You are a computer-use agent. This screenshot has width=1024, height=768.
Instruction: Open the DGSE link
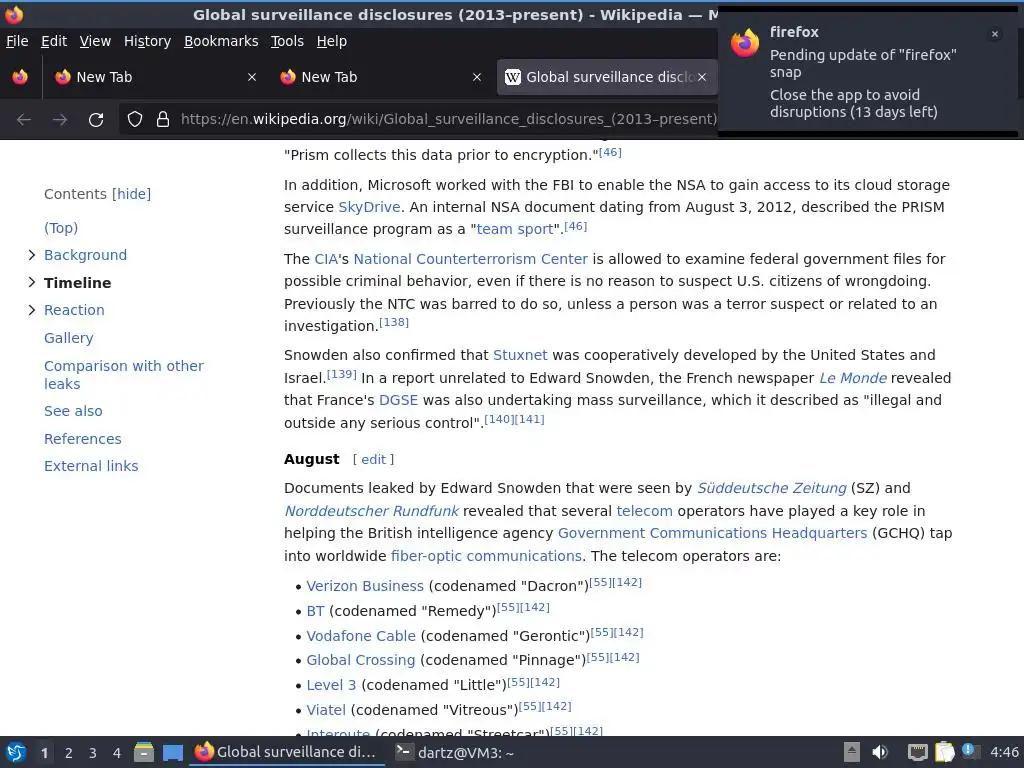(x=398, y=400)
